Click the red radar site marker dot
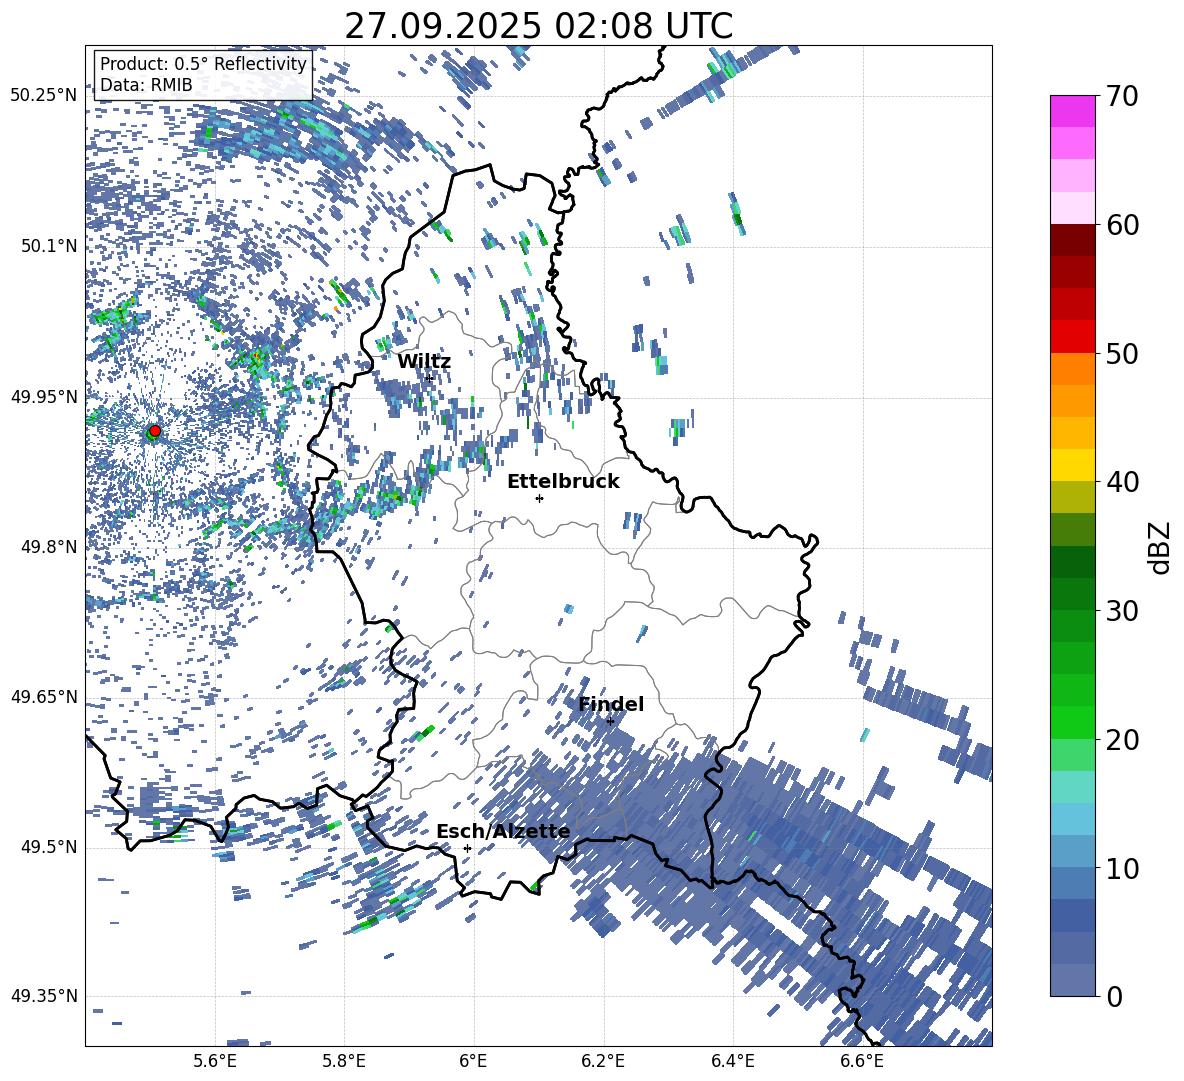Screen dimensions: 1184x1081 [155, 430]
